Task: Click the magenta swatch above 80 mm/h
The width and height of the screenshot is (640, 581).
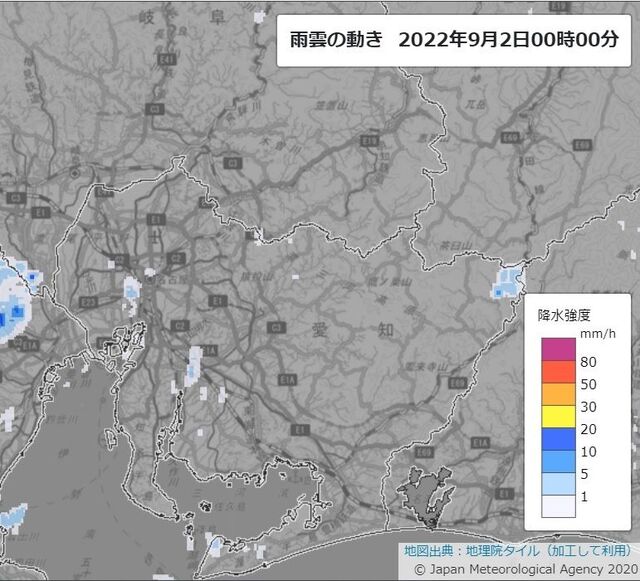Action: point(558,349)
